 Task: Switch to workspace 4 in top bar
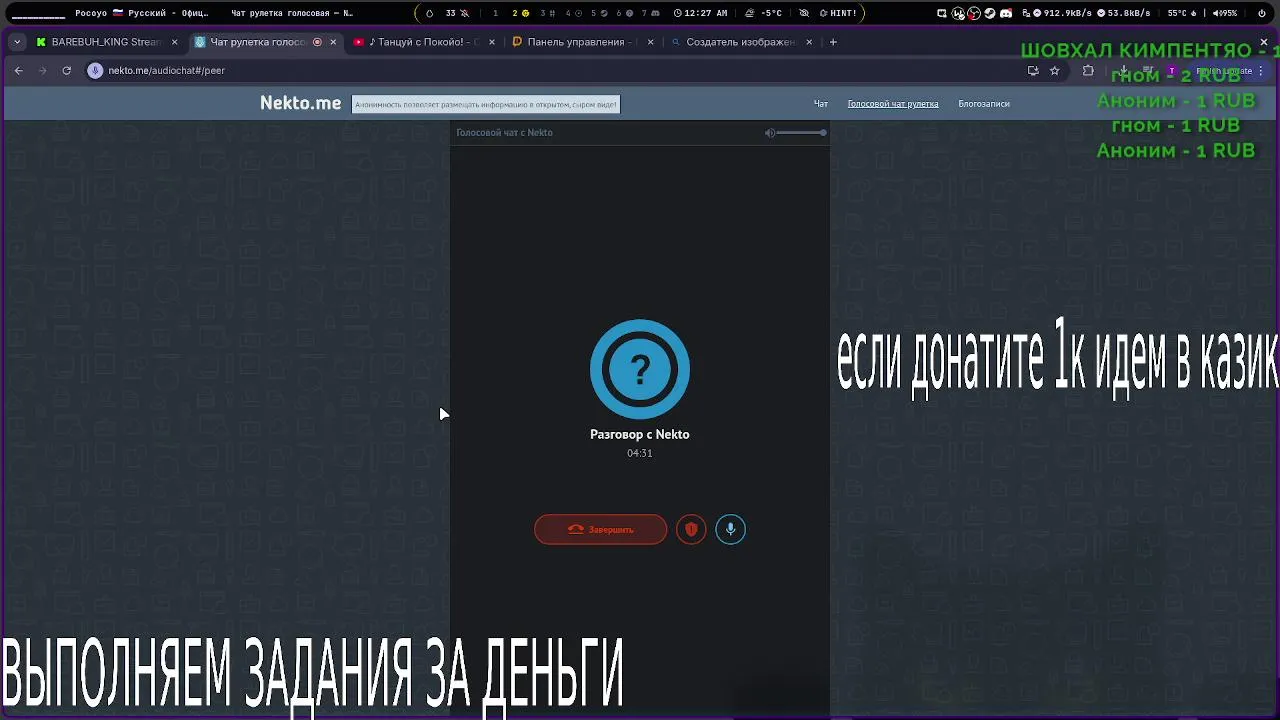click(x=572, y=13)
